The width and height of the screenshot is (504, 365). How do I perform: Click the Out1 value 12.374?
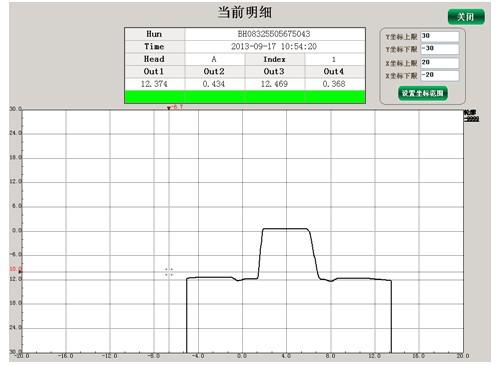coord(154,84)
